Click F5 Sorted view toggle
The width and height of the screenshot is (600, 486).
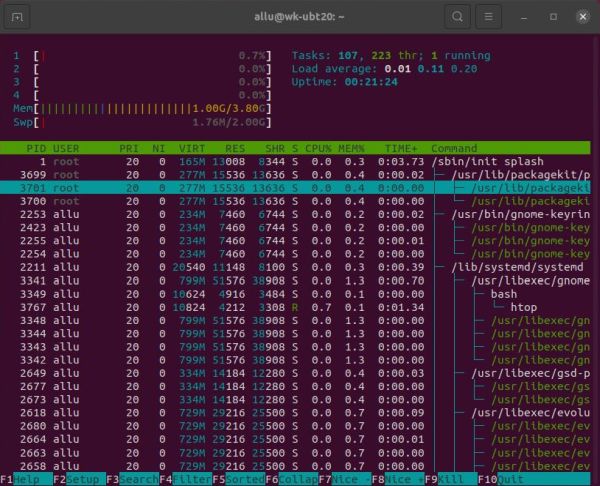pyautogui.click(x=239, y=479)
